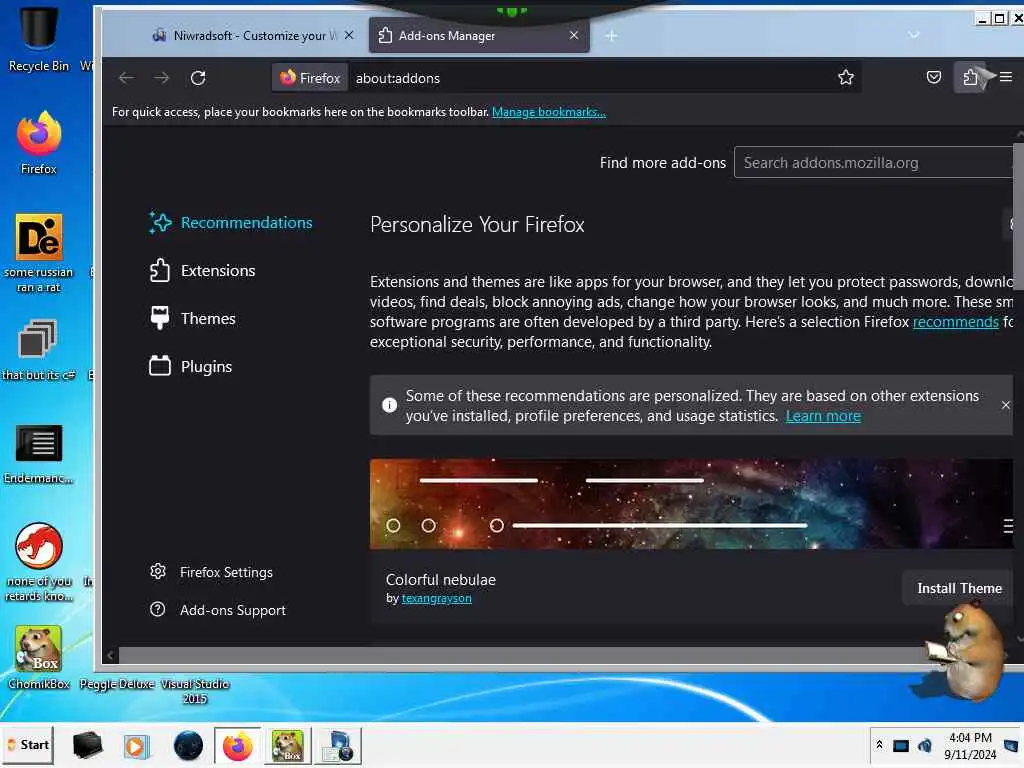Open the 'that but its c#' desktop icon
Viewport: 1024px width, 768px height.
click(x=39, y=349)
